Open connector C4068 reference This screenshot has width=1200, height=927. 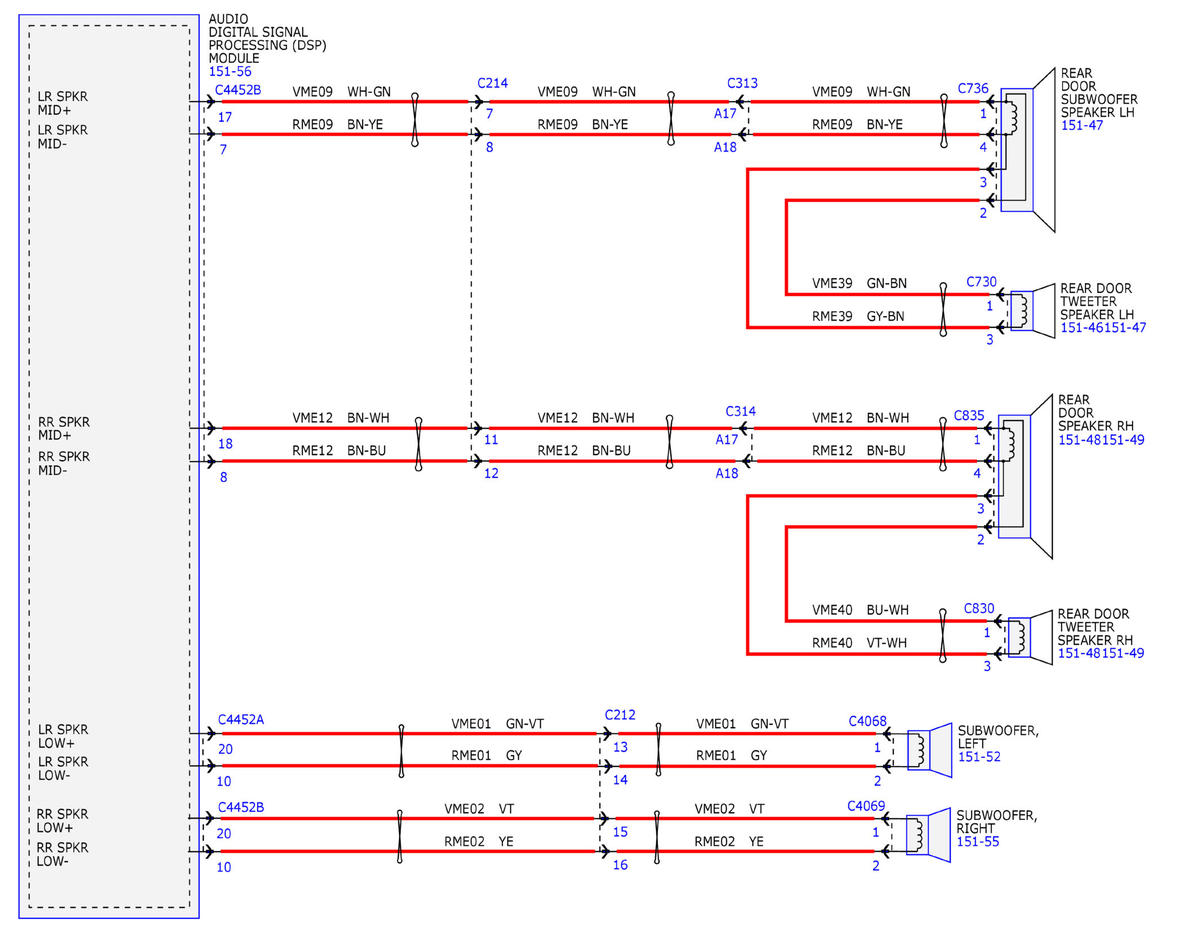click(867, 720)
